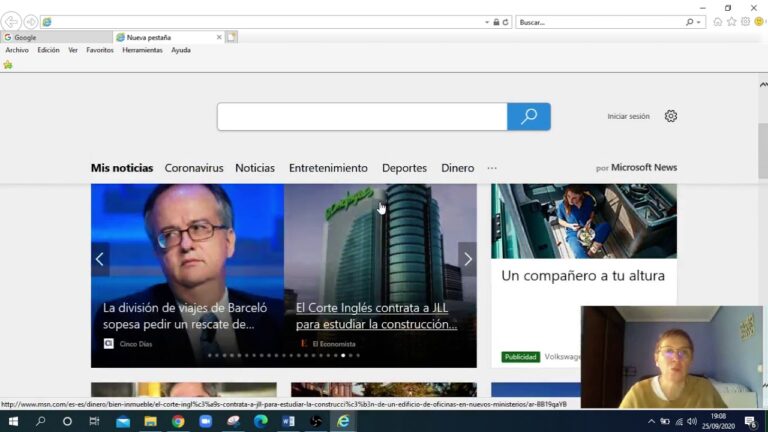The image size is (768, 432).
Task: Click the page vertical scrollbar thumb
Action: (x=763, y=151)
